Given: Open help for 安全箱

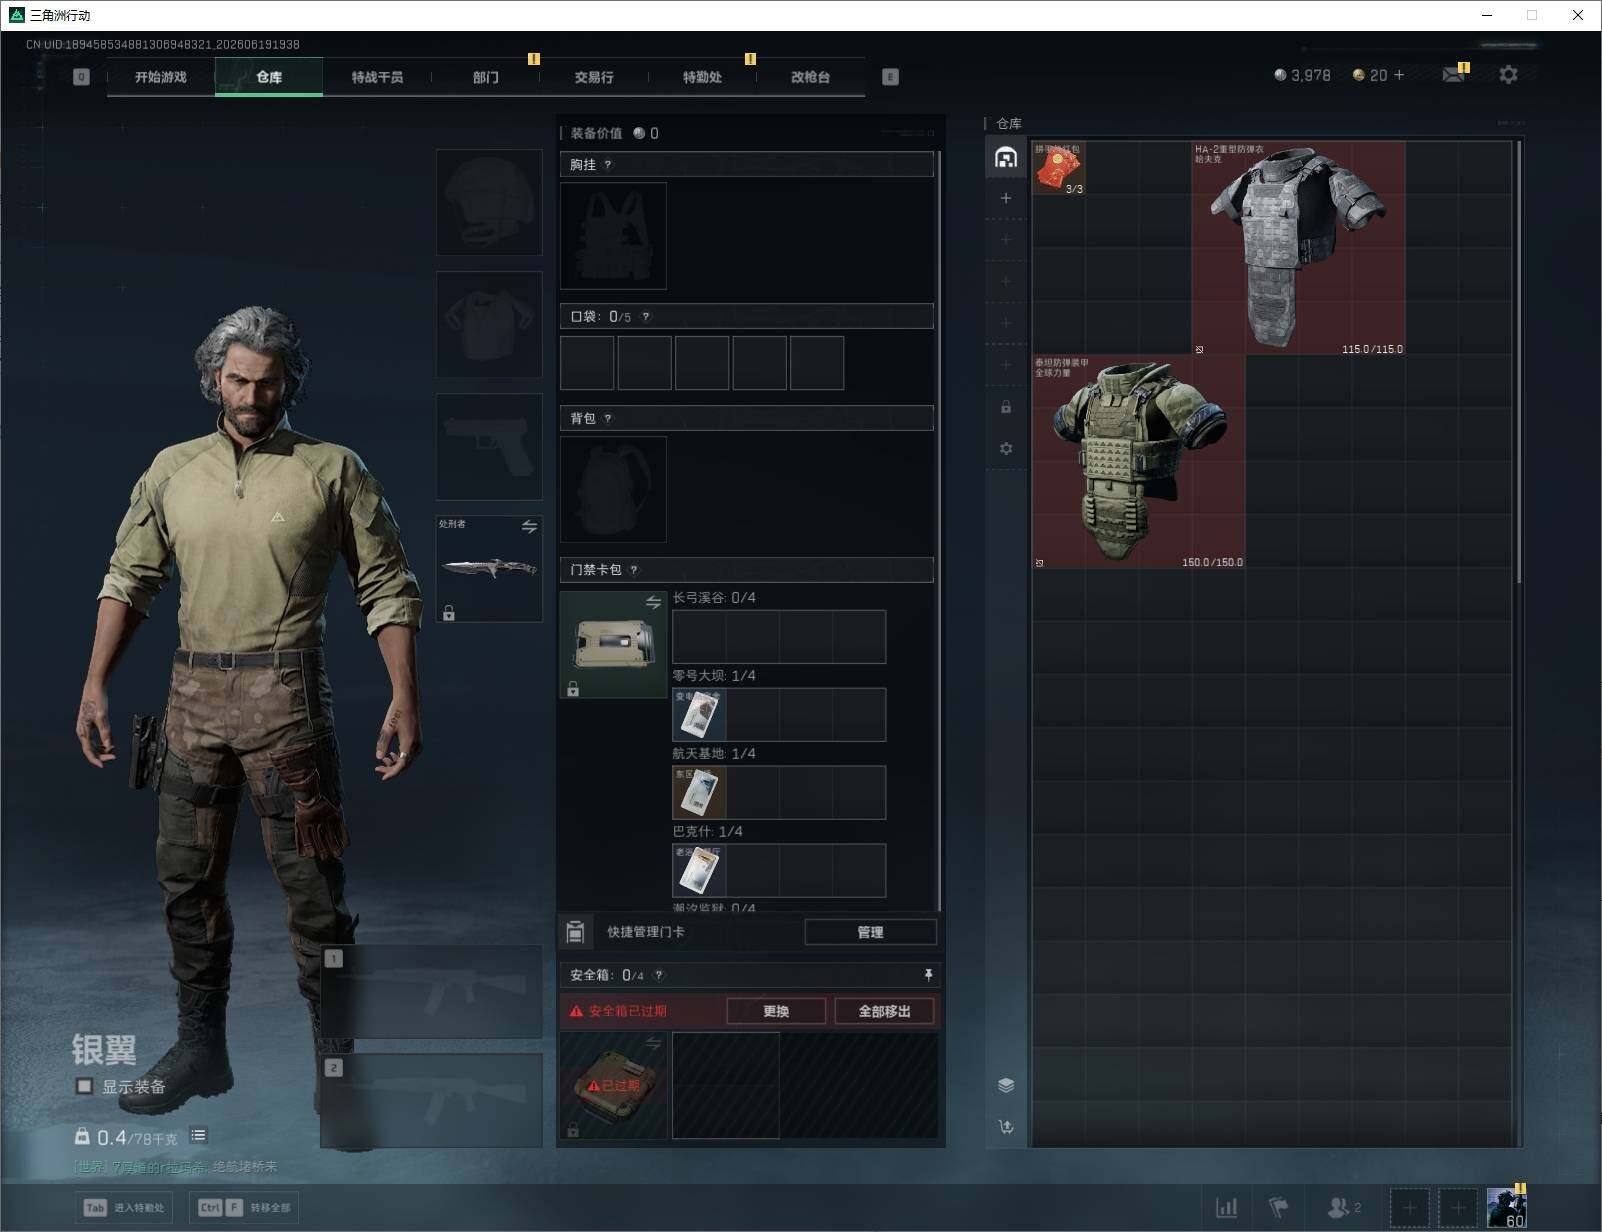Looking at the screenshot, I should click(x=658, y=975).
